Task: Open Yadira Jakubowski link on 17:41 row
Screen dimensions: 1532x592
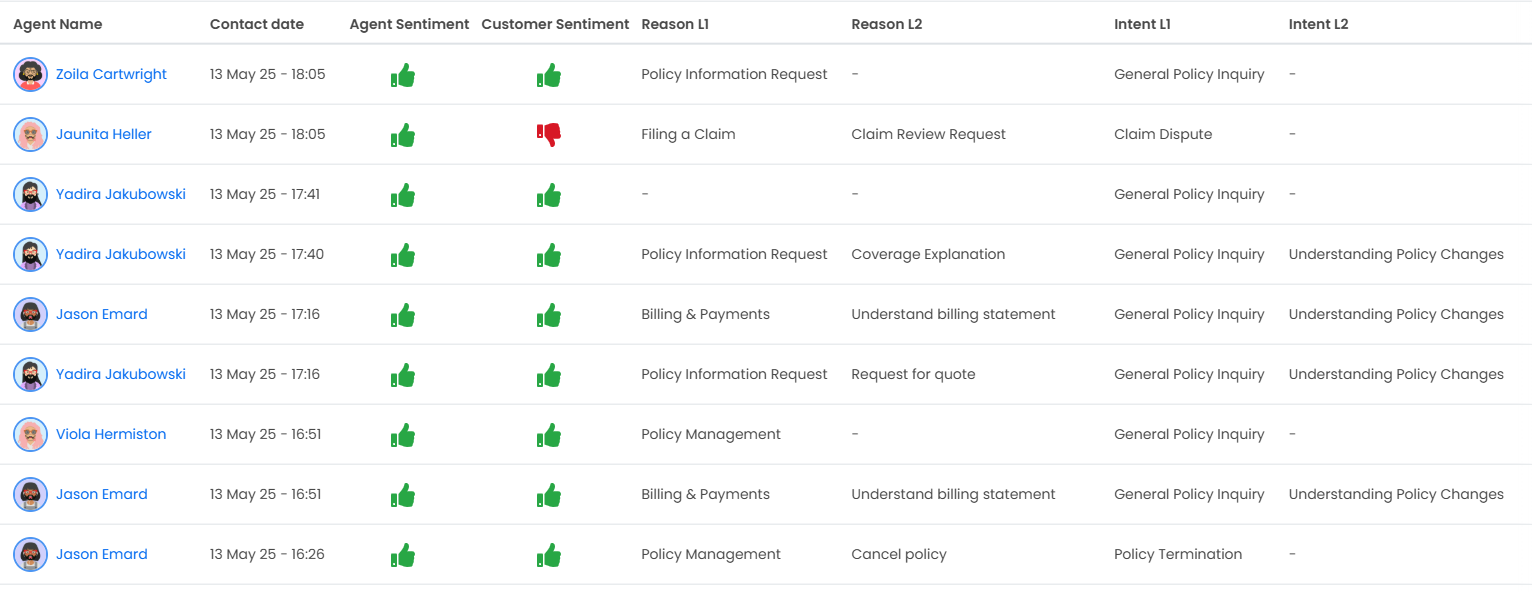Action: 121,194
